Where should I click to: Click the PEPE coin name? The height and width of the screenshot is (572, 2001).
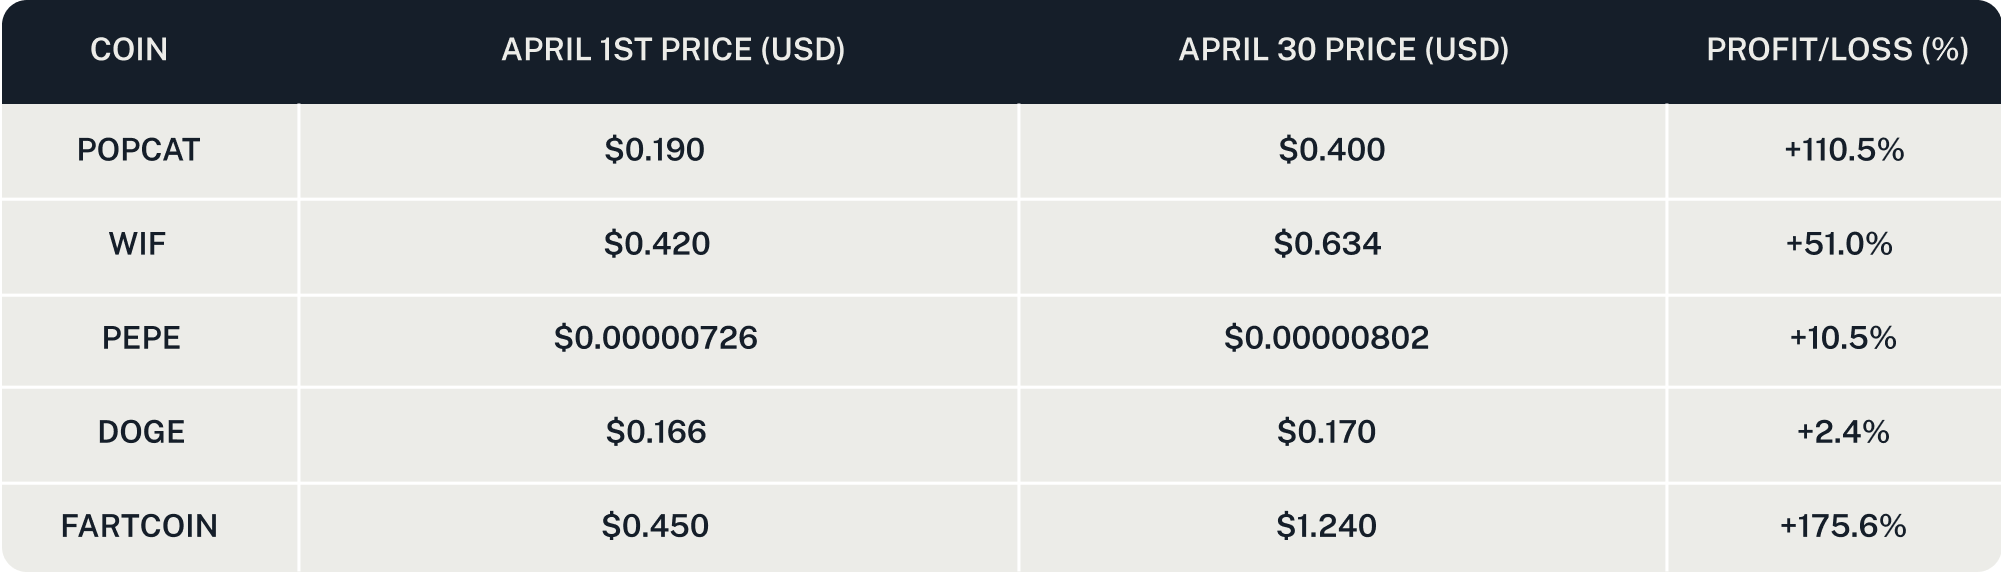tap(141, 338)
